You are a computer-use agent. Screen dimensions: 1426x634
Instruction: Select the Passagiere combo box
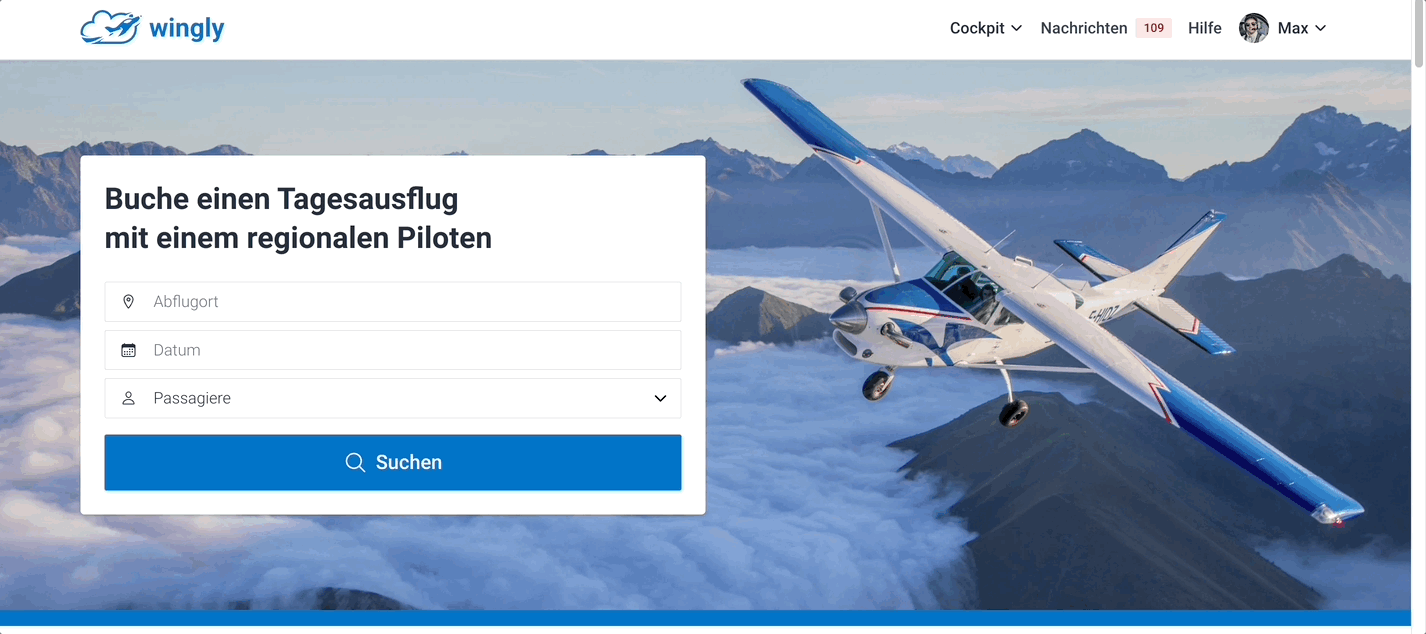tap(393, 398)
